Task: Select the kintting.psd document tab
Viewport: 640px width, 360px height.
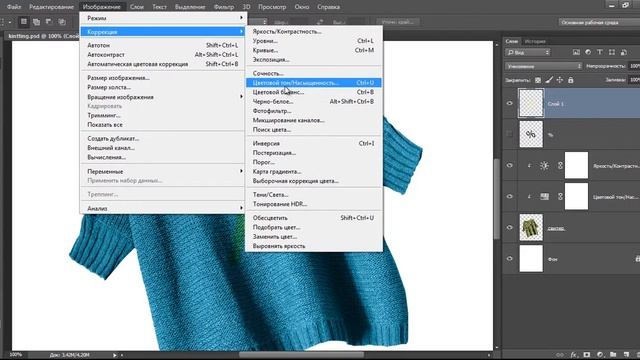Action: (x=43, y=36)
